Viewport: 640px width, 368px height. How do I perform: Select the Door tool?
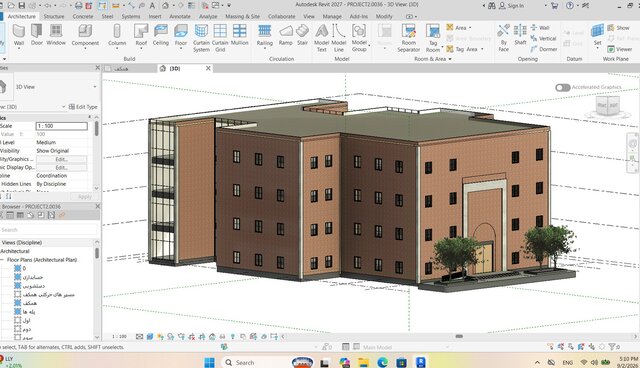tap(37, 34)
